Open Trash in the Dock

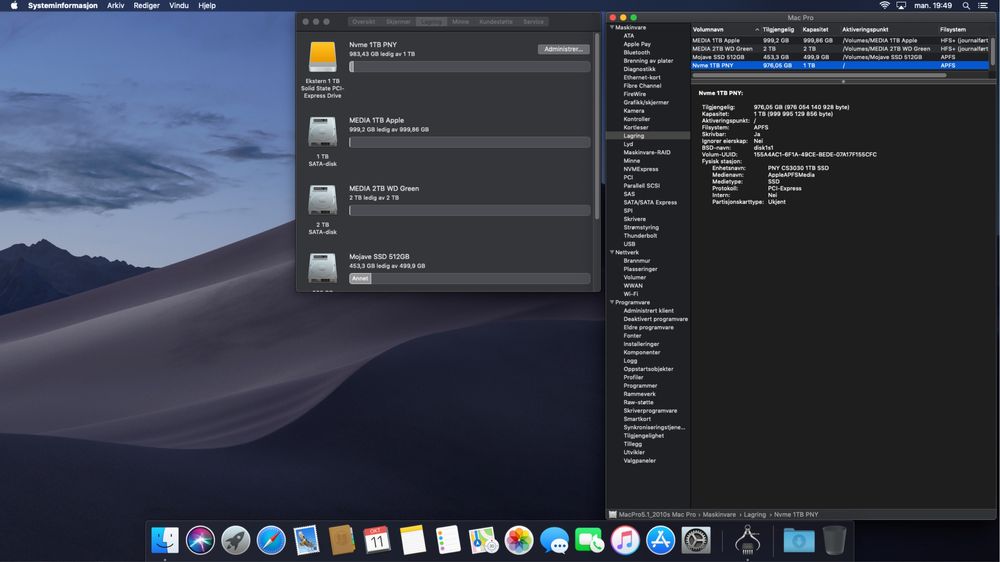tap(834, 540)
